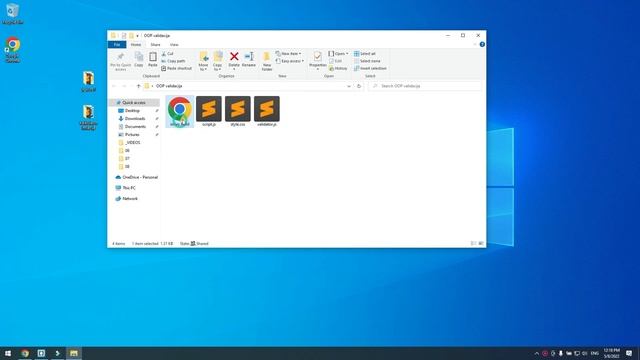The width and height of the screenshot is (640, 360).
Task: Select the validator.js file
Action: coord(267,111)
